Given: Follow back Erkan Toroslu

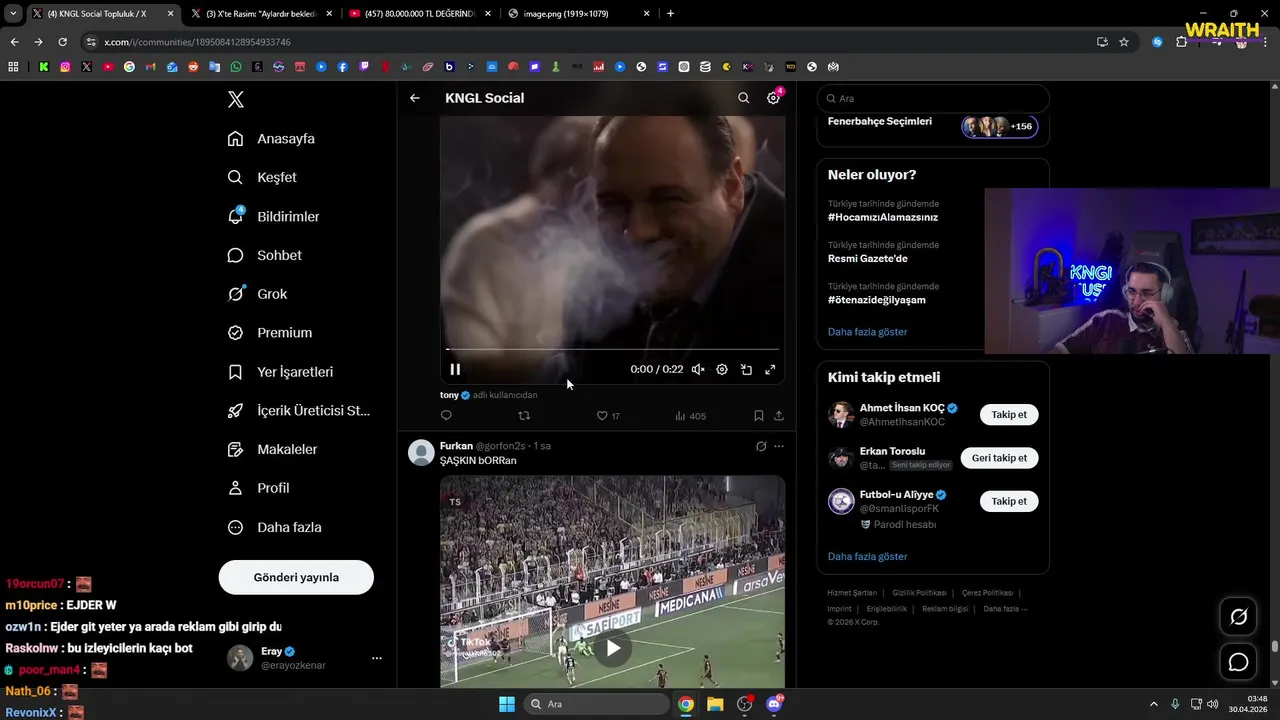Looking at the screenshot, I should point(999,458).
